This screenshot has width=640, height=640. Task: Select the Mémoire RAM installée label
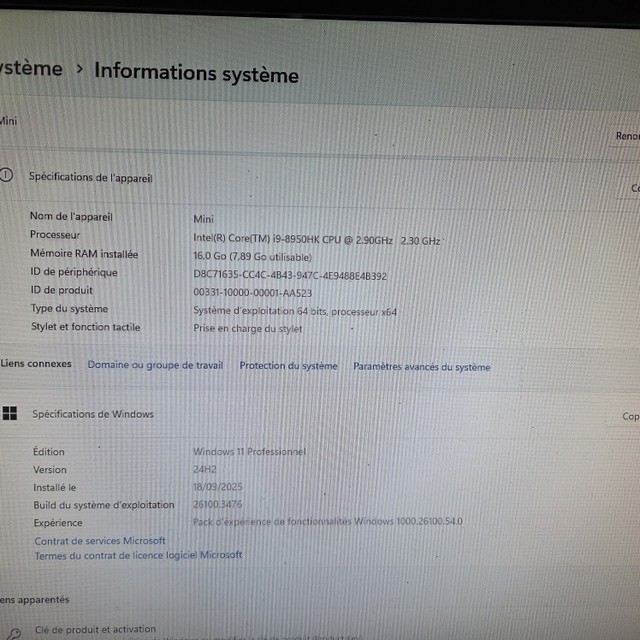pyautogui.click(x=84, y=253)
